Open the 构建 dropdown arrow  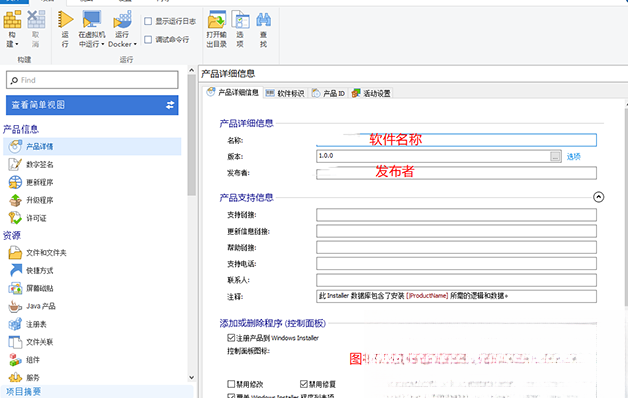pyautogui.click(x=17, y=44)
